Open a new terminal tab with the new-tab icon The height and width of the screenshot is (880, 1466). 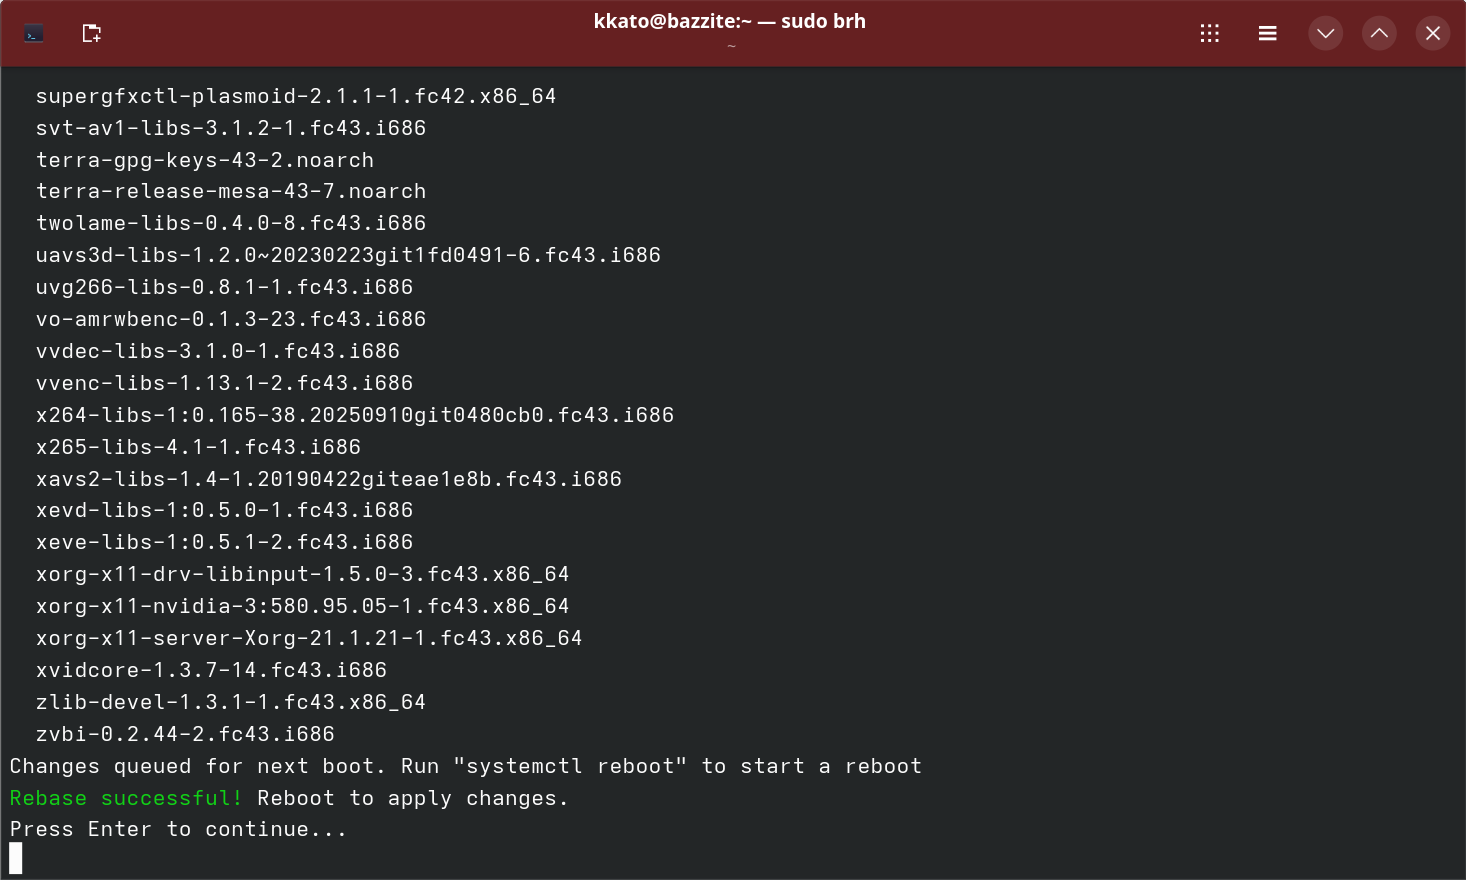91,33
